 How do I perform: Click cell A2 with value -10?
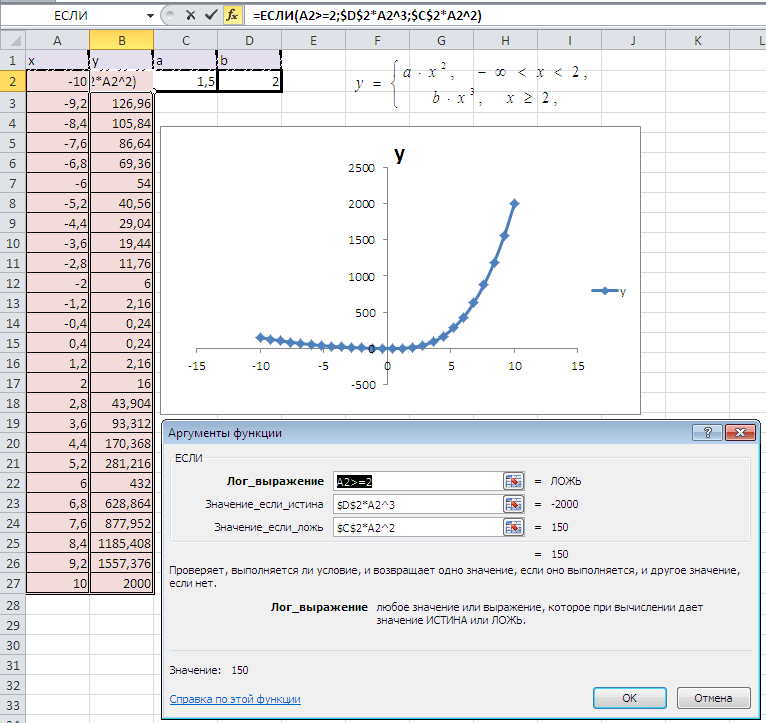[58, 81]
